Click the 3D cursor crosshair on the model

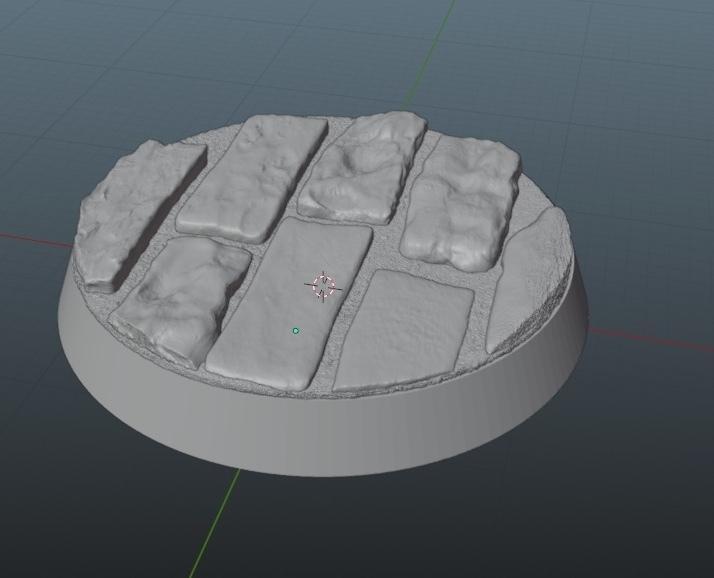[x=323, y=286]
